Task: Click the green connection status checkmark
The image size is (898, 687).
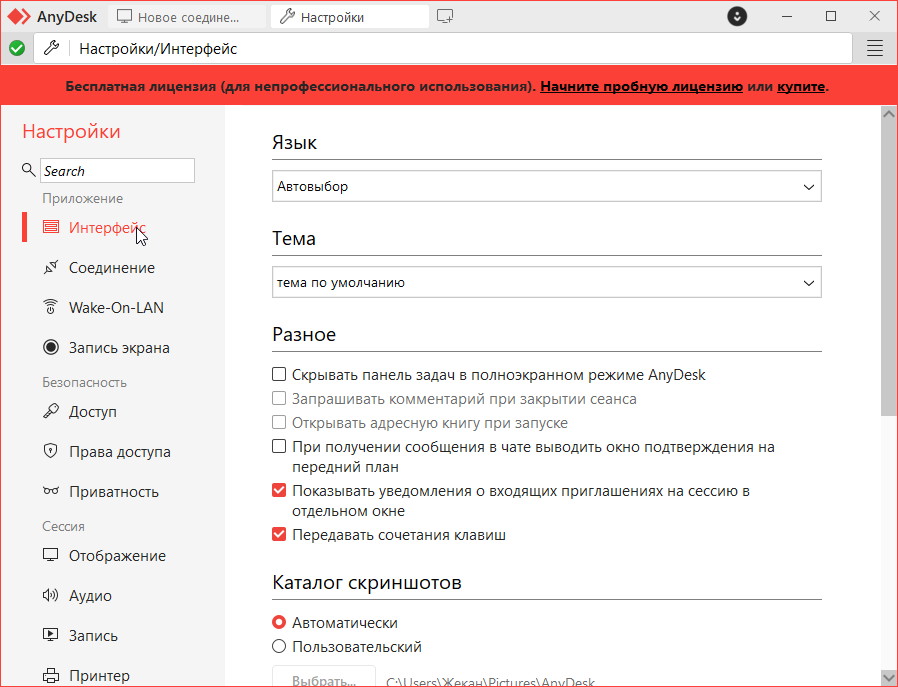Action: [17, 49]
